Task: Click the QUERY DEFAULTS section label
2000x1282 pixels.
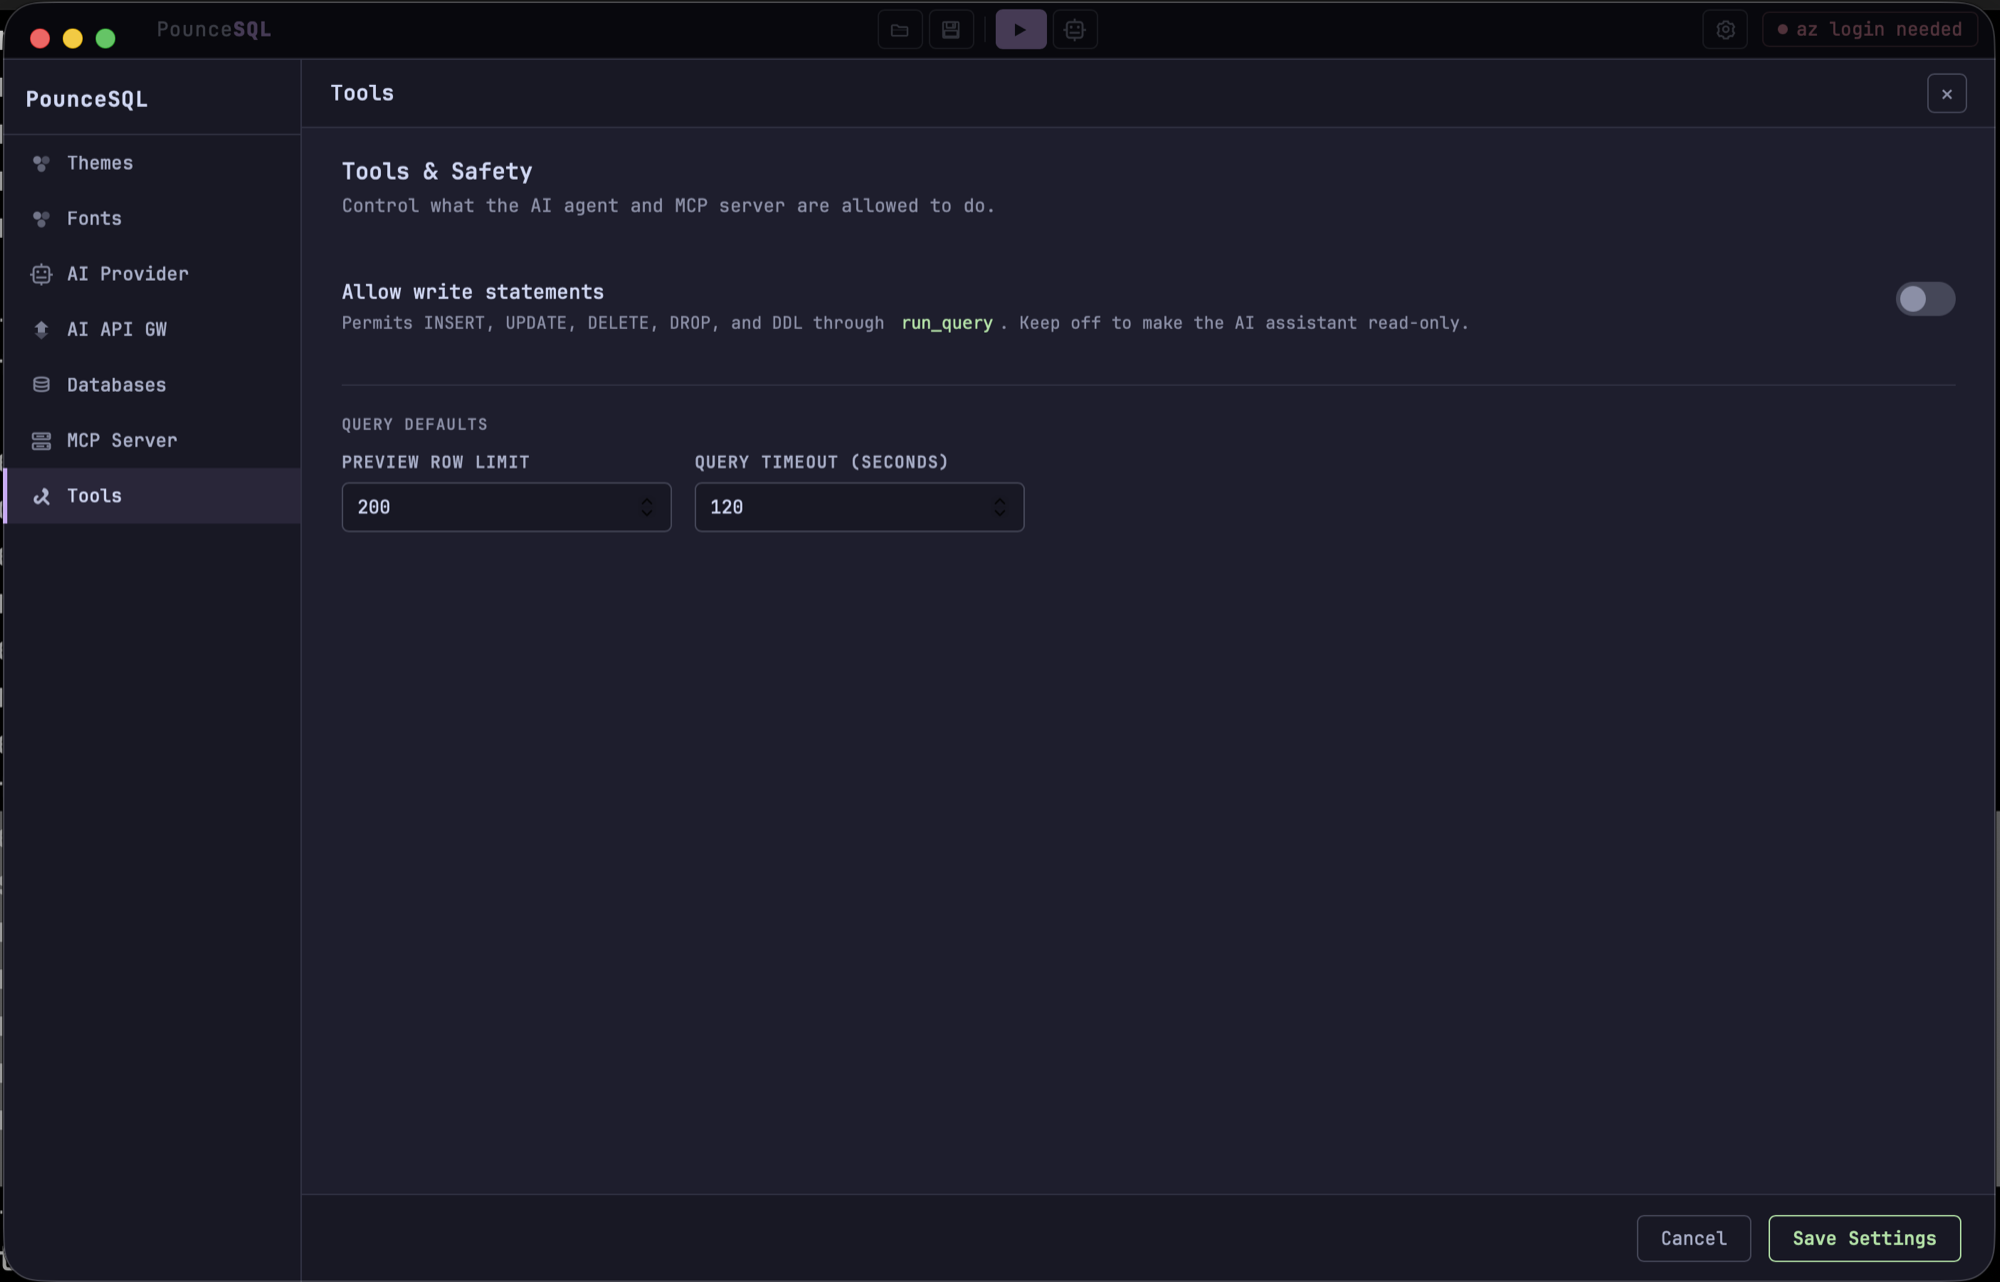Action: (x=415, y=424)
